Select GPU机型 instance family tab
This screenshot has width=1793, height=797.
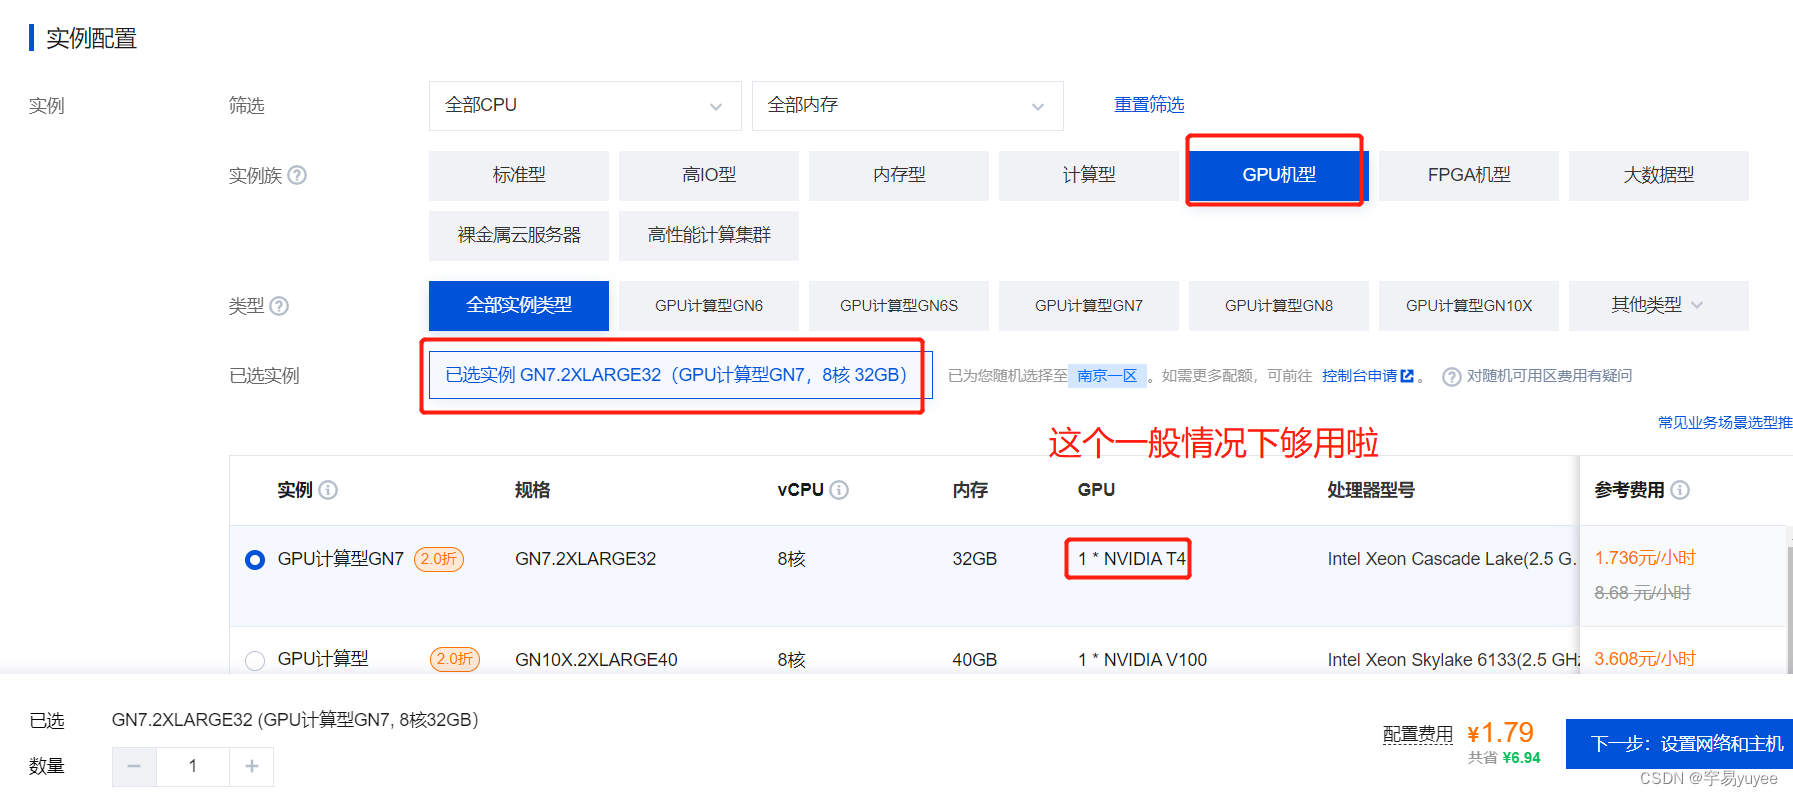(1279, 176)
